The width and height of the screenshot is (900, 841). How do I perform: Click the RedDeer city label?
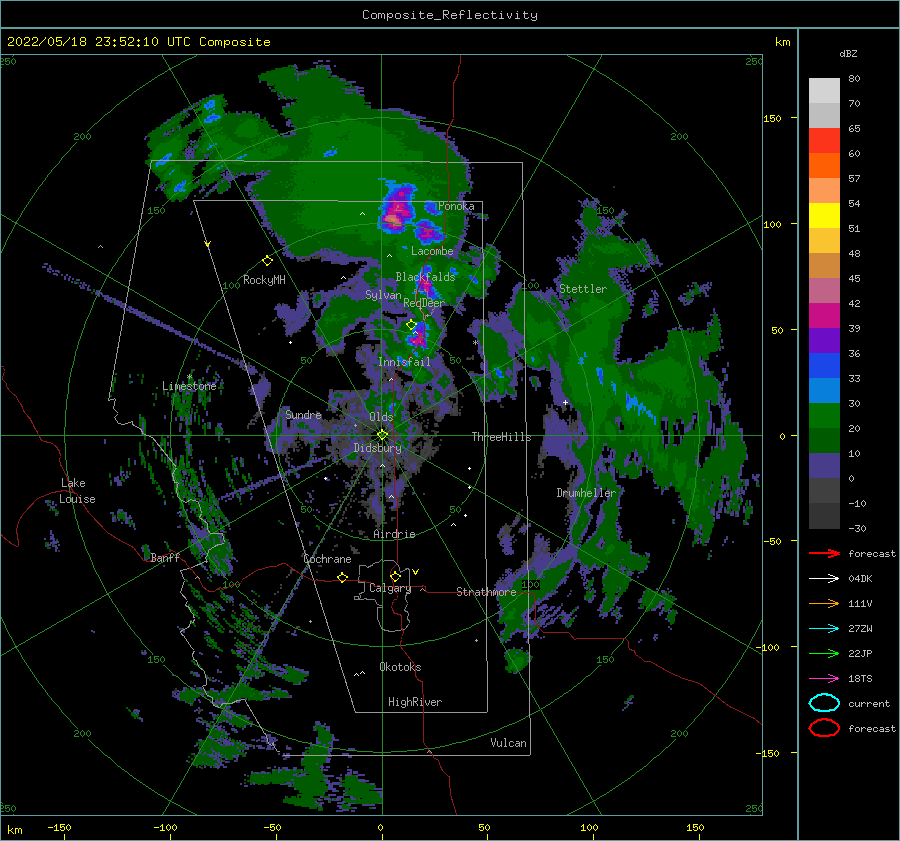tap(424, 303)
